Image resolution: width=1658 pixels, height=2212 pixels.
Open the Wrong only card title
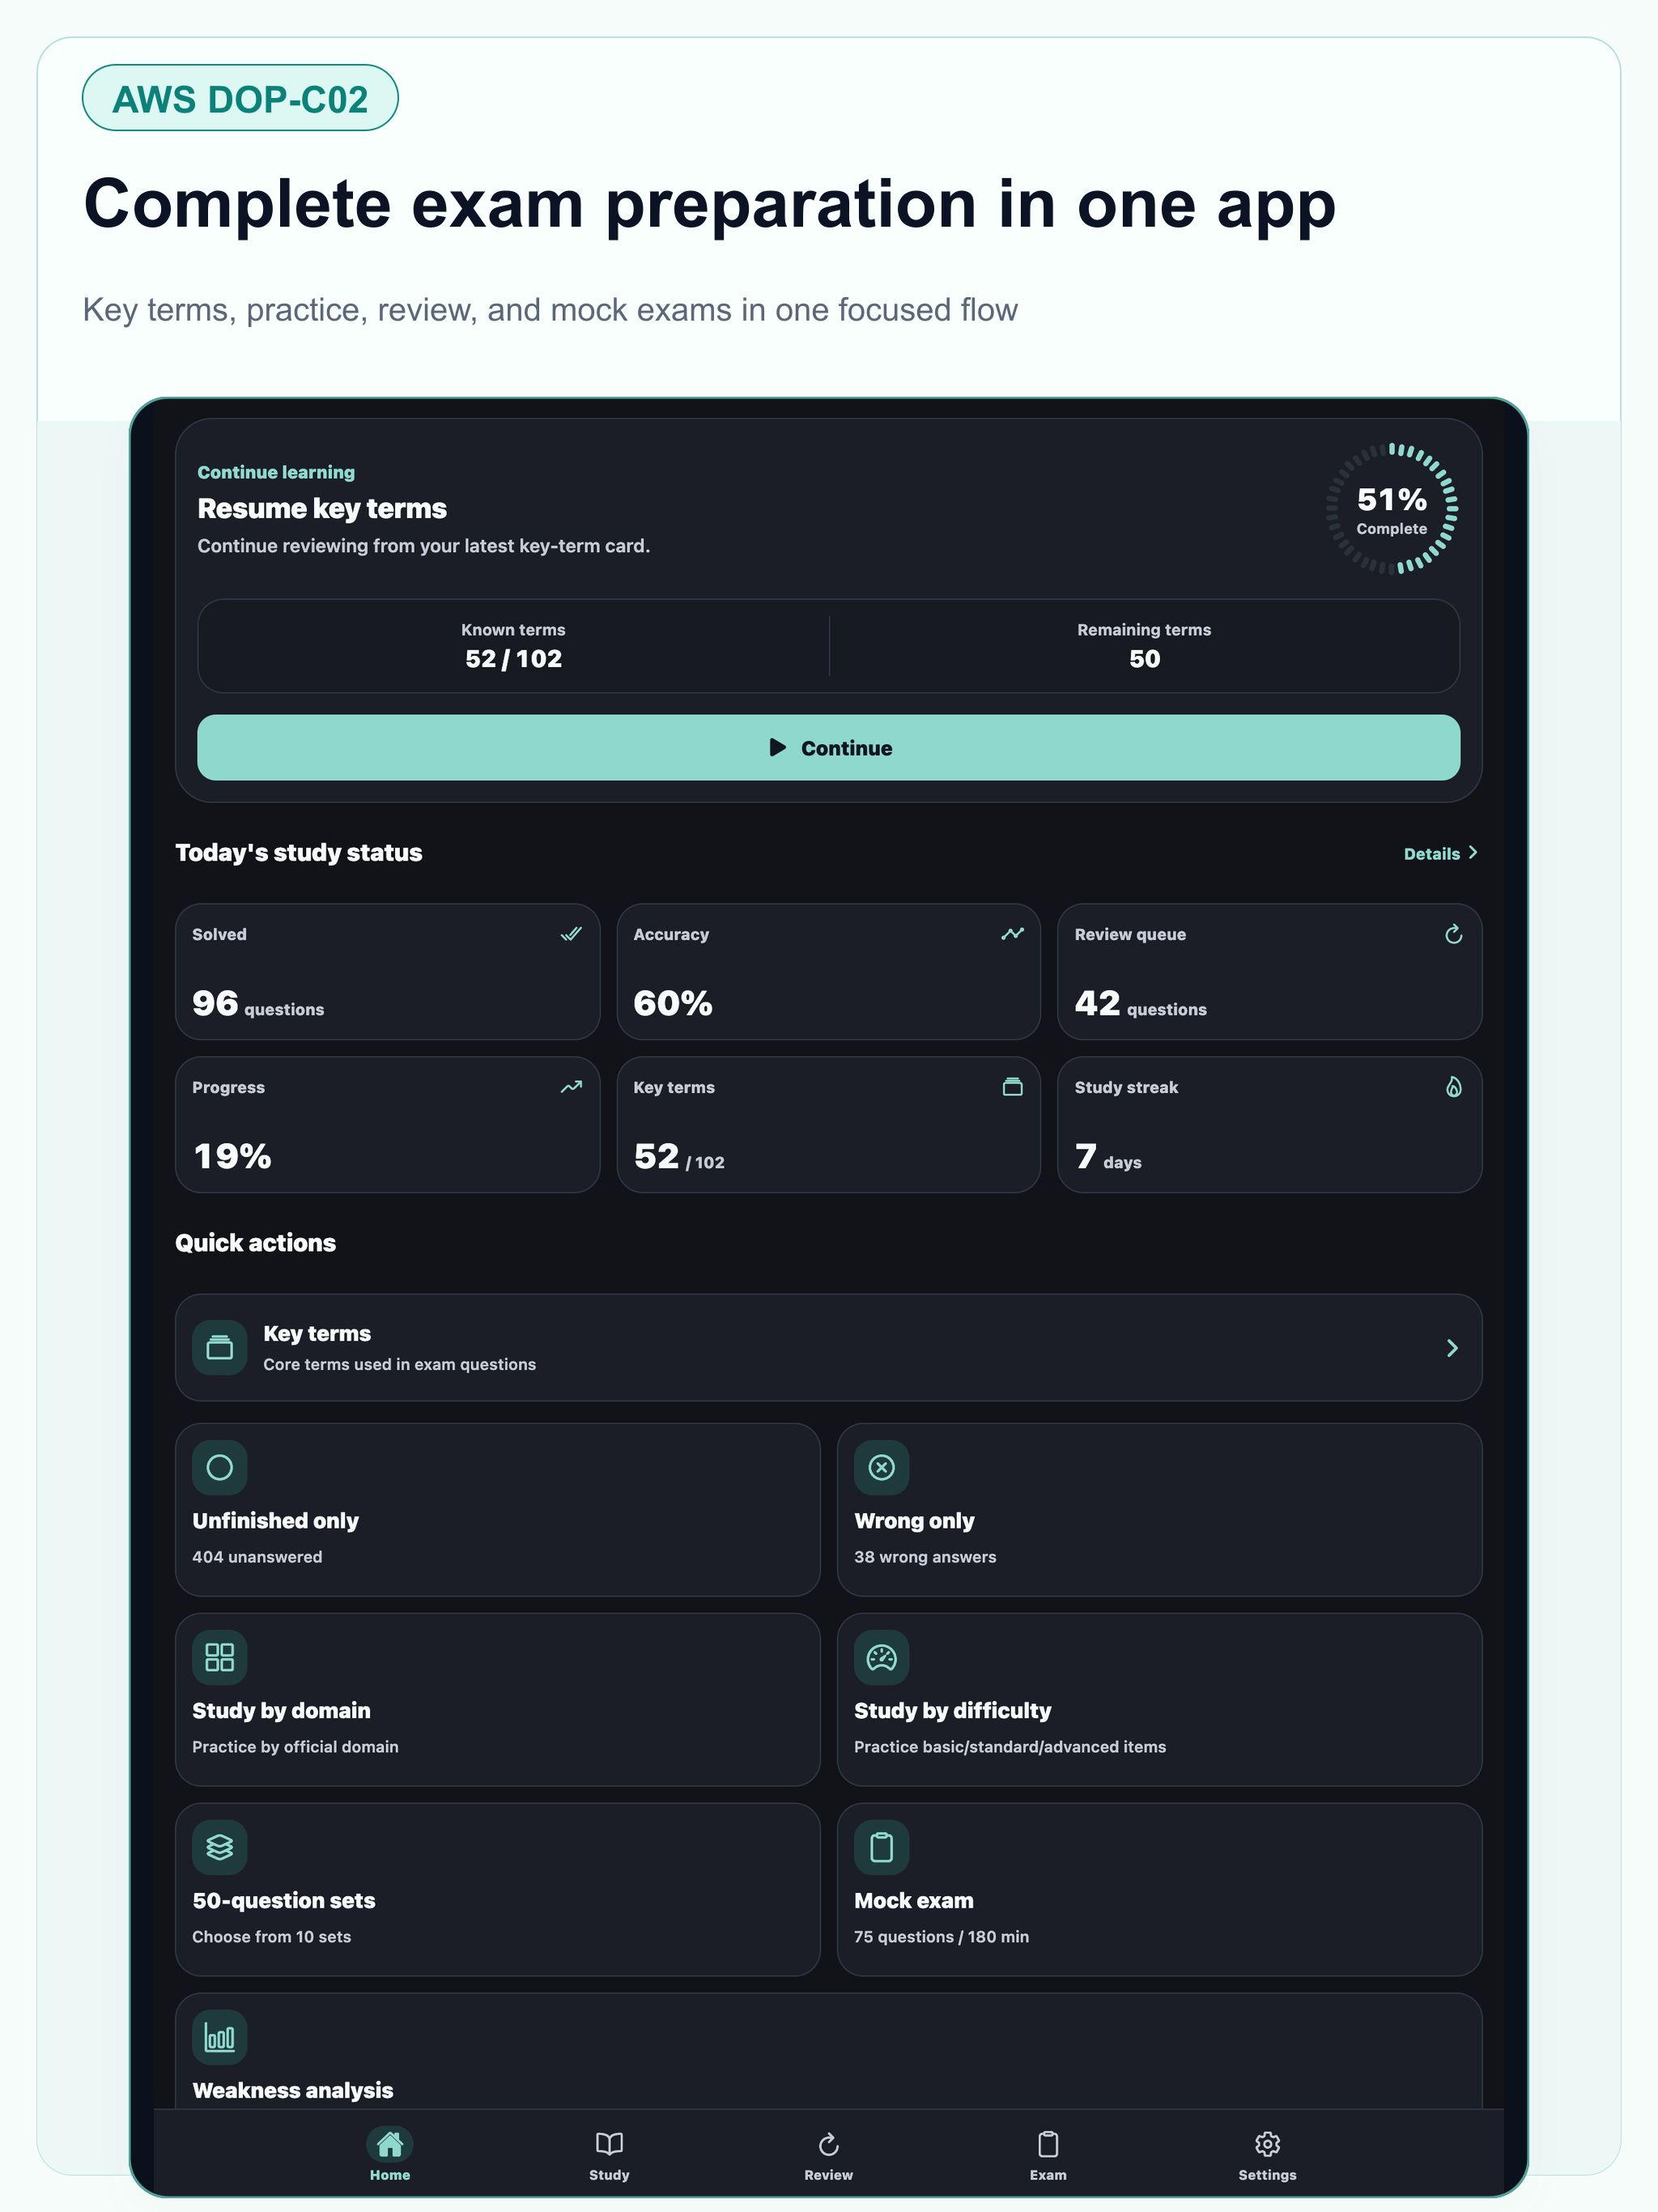click(914, 1520)
